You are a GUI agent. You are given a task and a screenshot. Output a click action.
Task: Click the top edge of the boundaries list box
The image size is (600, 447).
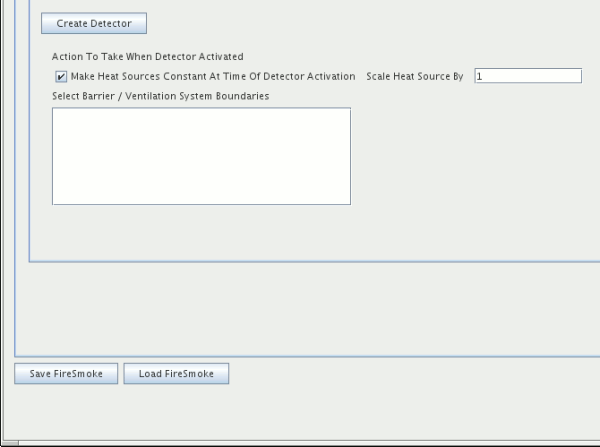point(201,109)
